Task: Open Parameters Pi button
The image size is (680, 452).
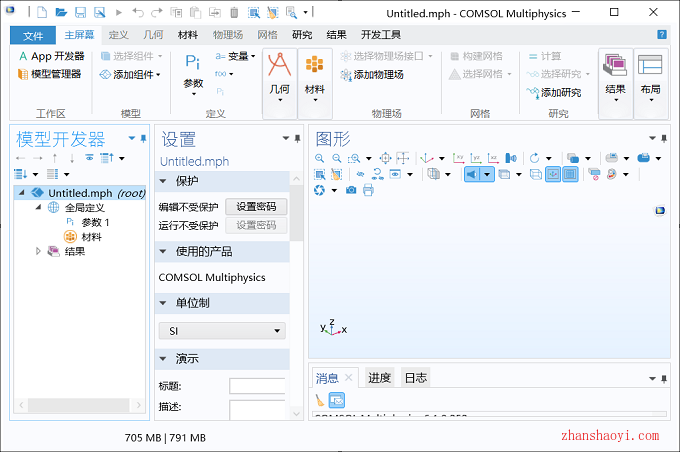Action: click(x=193, y=74)
